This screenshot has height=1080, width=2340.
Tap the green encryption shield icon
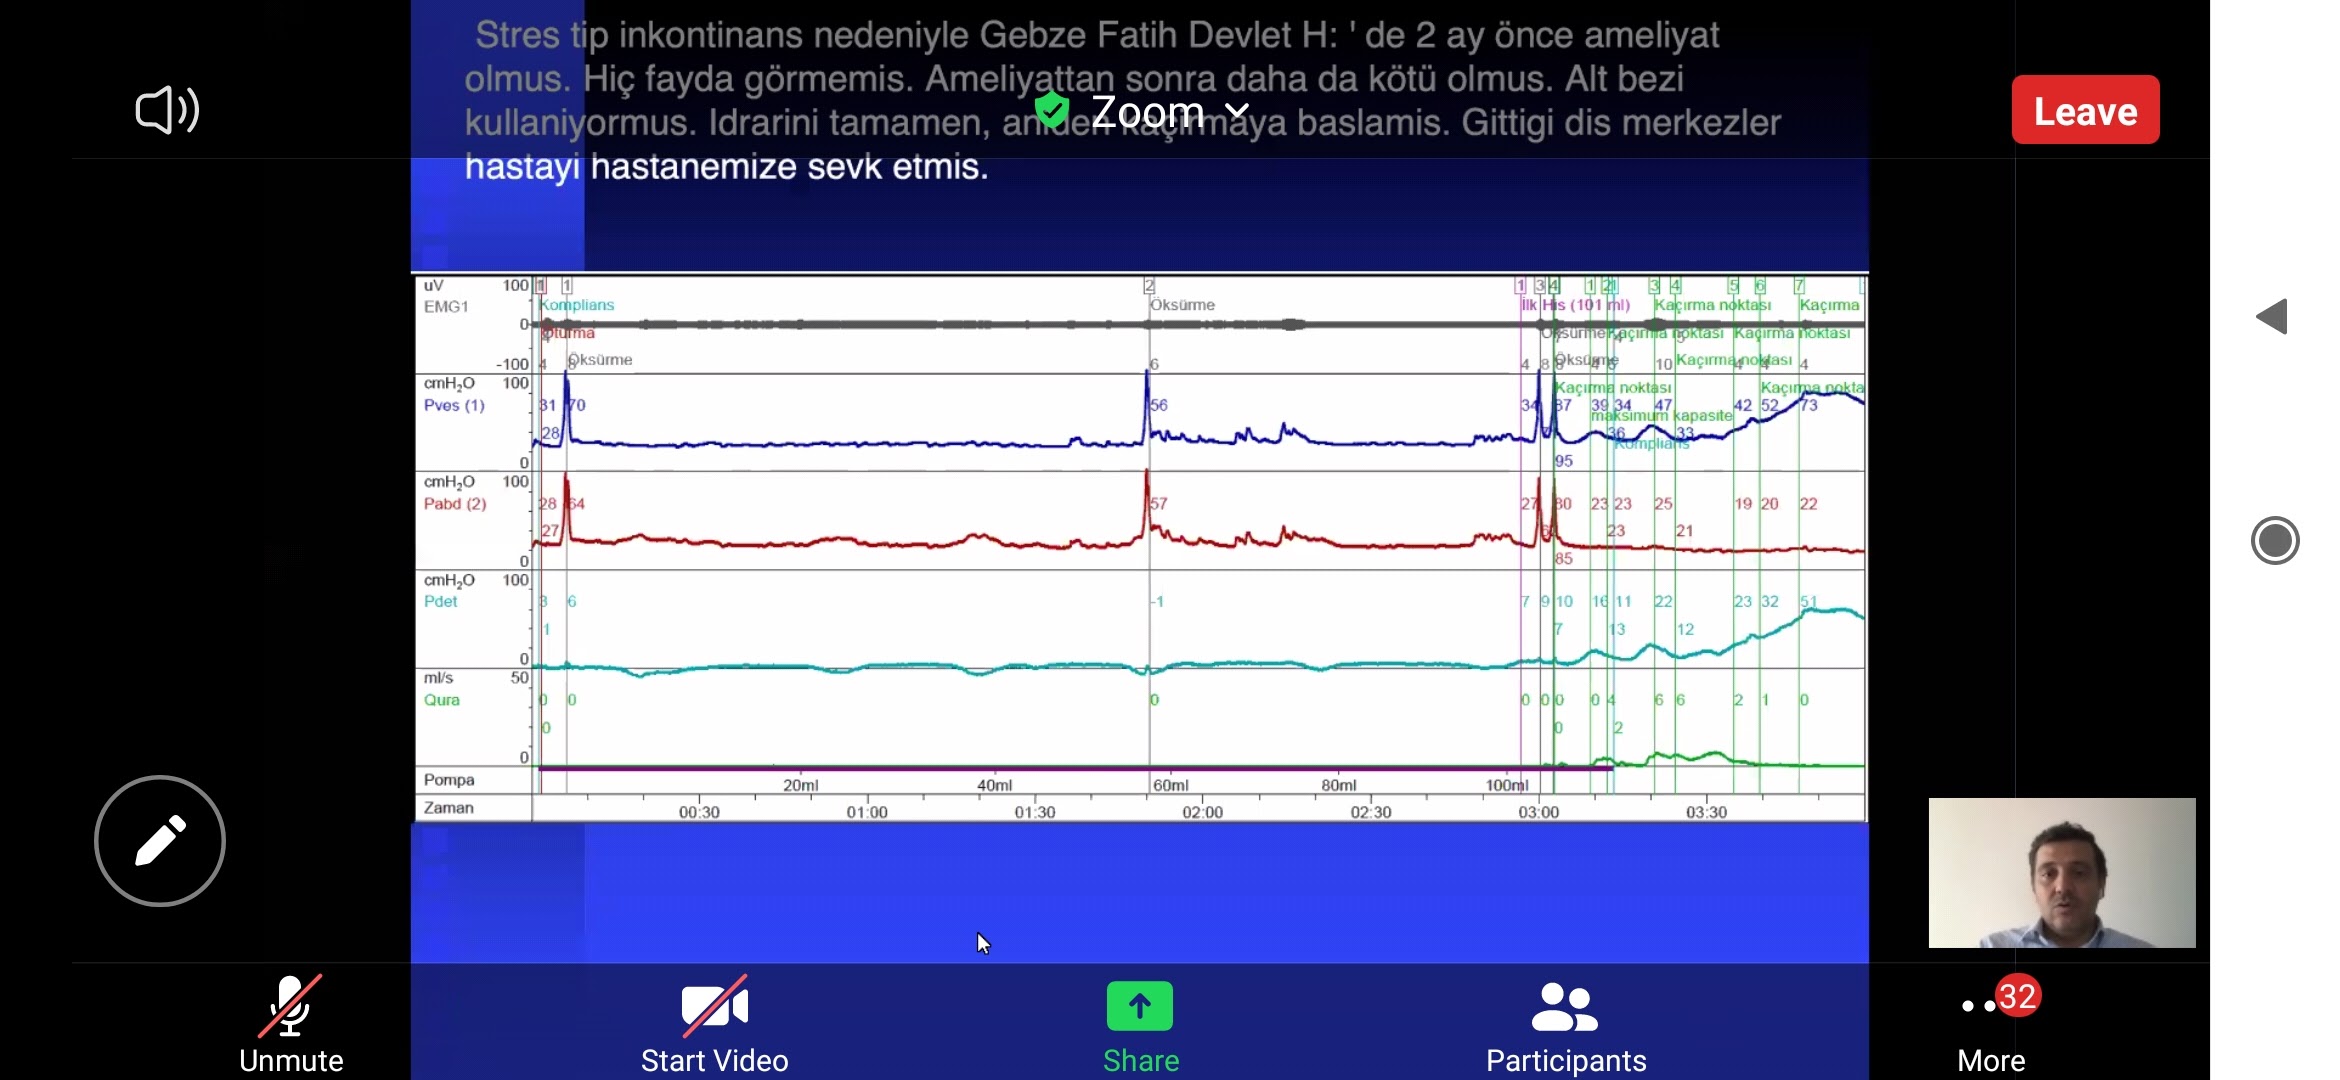click(x=1051, y=110)
